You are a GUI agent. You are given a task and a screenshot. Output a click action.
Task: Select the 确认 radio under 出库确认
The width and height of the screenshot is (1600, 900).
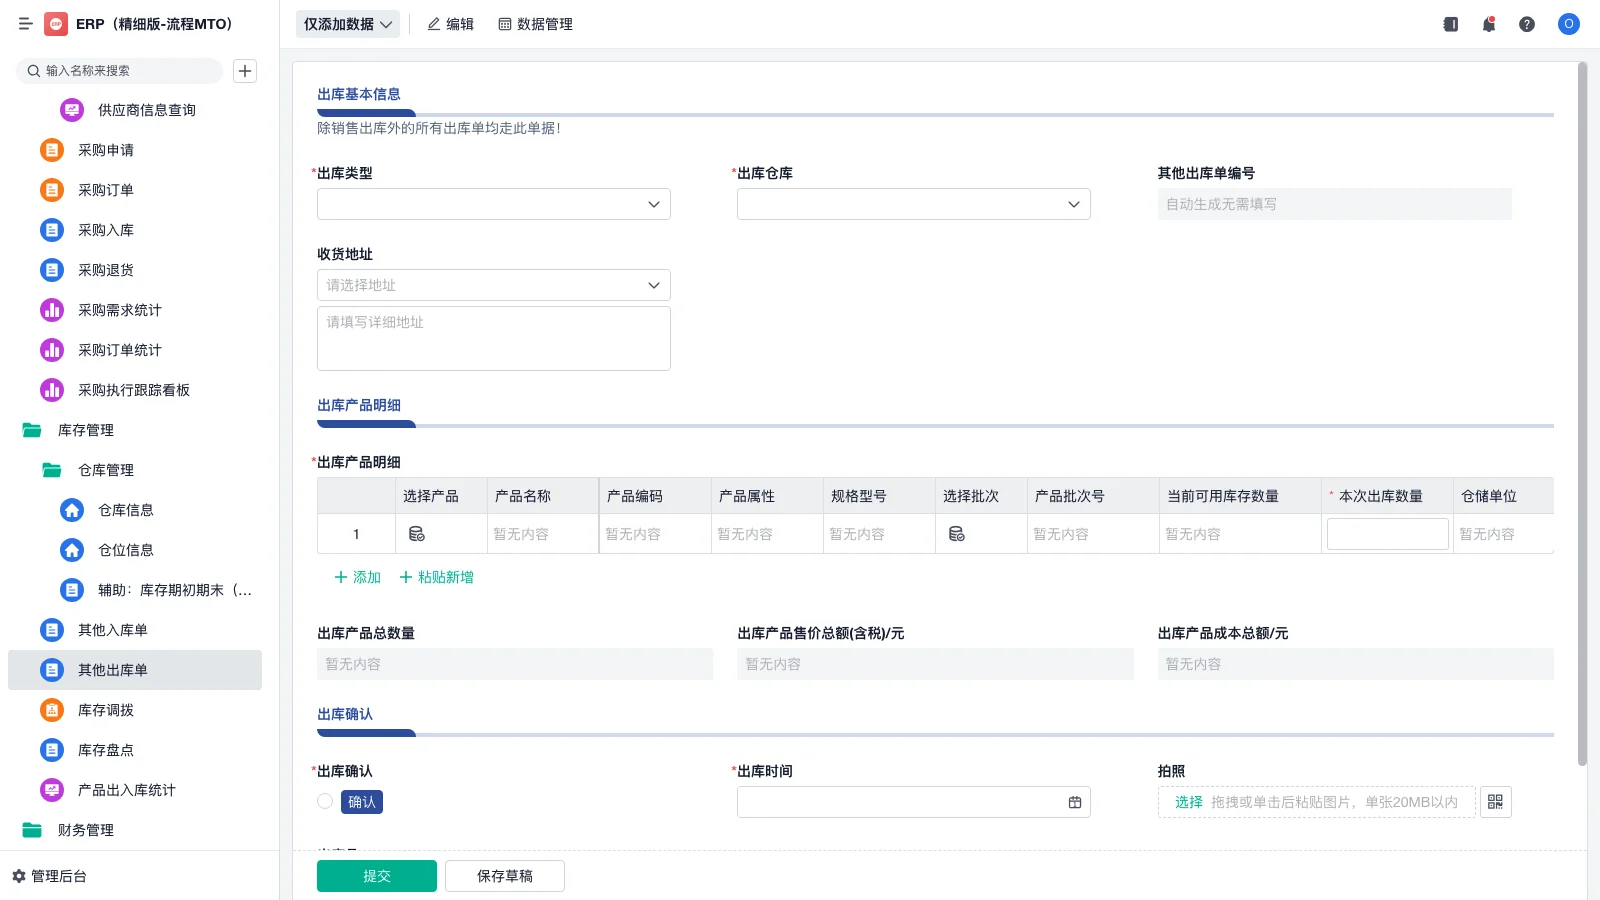click(x=324, y=801)
